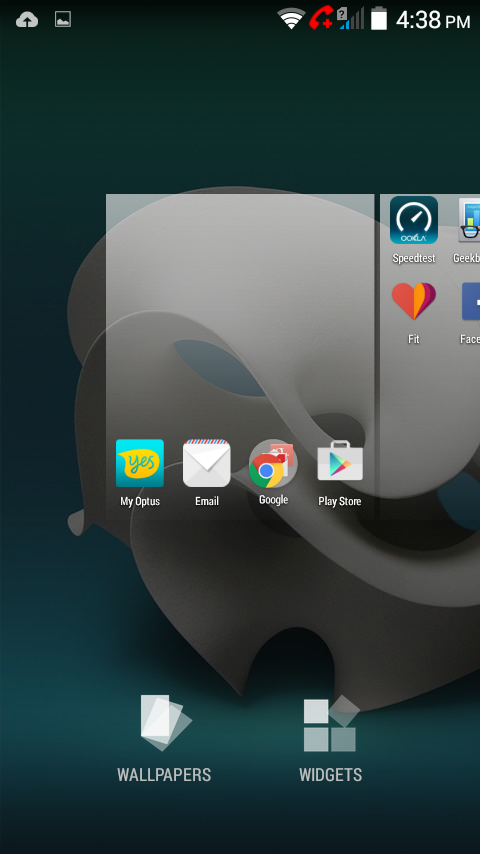Open the Fit app
The width and height of the screenshot is (480, 854).
pyautogui.click(x=414, y=301)
